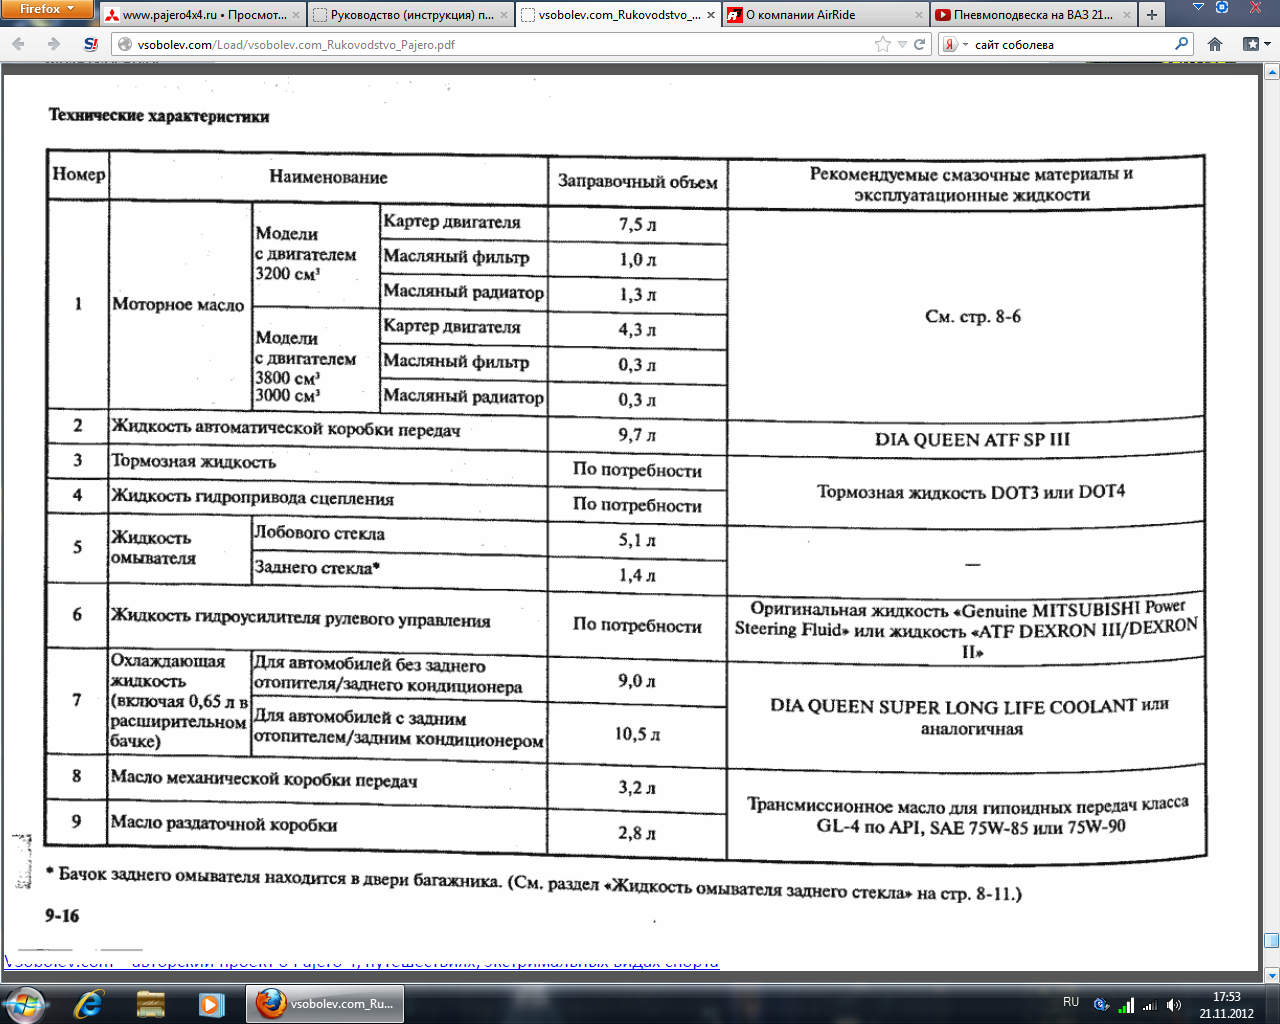Click the page number '9-16'

62,915
